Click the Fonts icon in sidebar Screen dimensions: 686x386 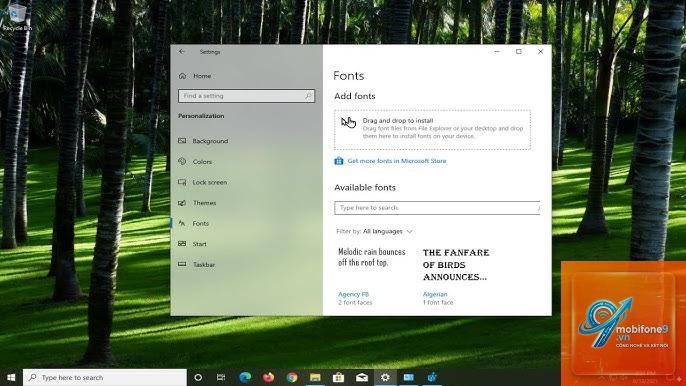tap(182, 223)
